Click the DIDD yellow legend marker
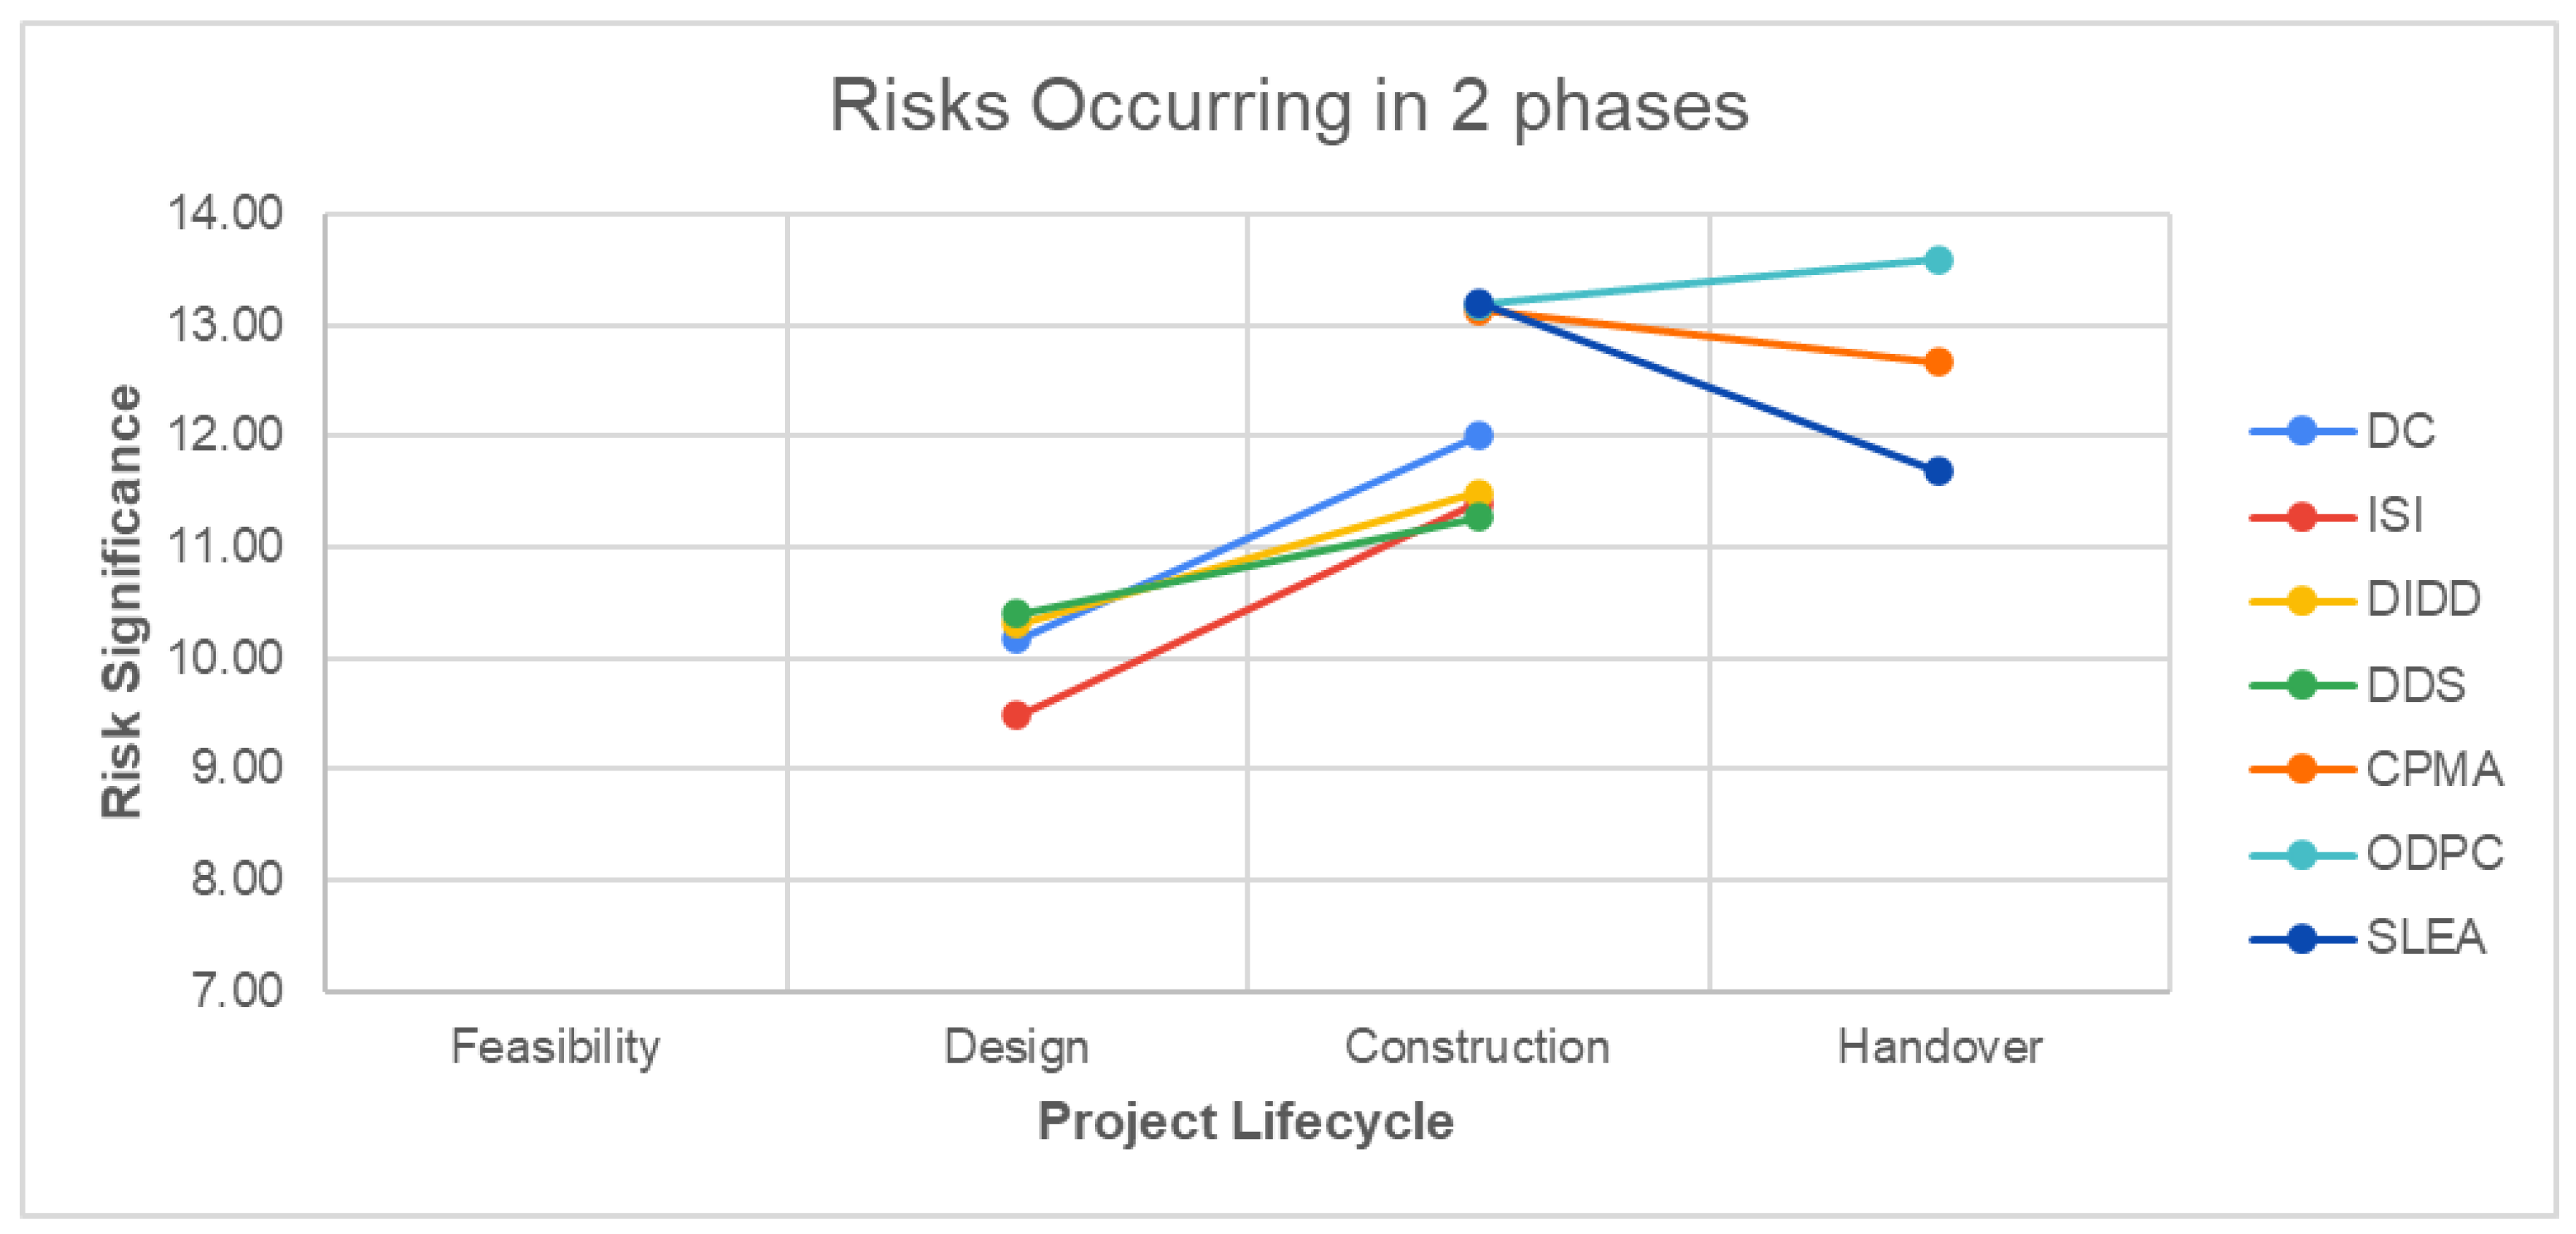This screenshot has height=1234, width=2576. coord(2302,601)
